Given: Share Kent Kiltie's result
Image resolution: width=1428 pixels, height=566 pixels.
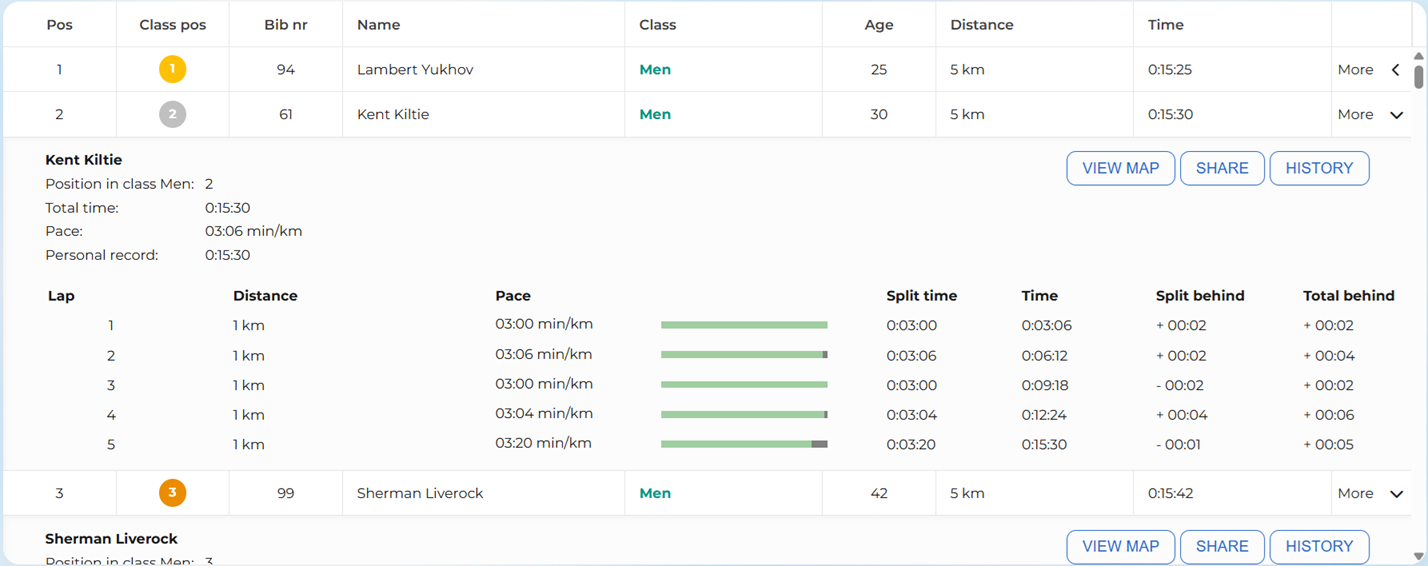Looking at the screenshot, I should click(x=1222, y=168).
